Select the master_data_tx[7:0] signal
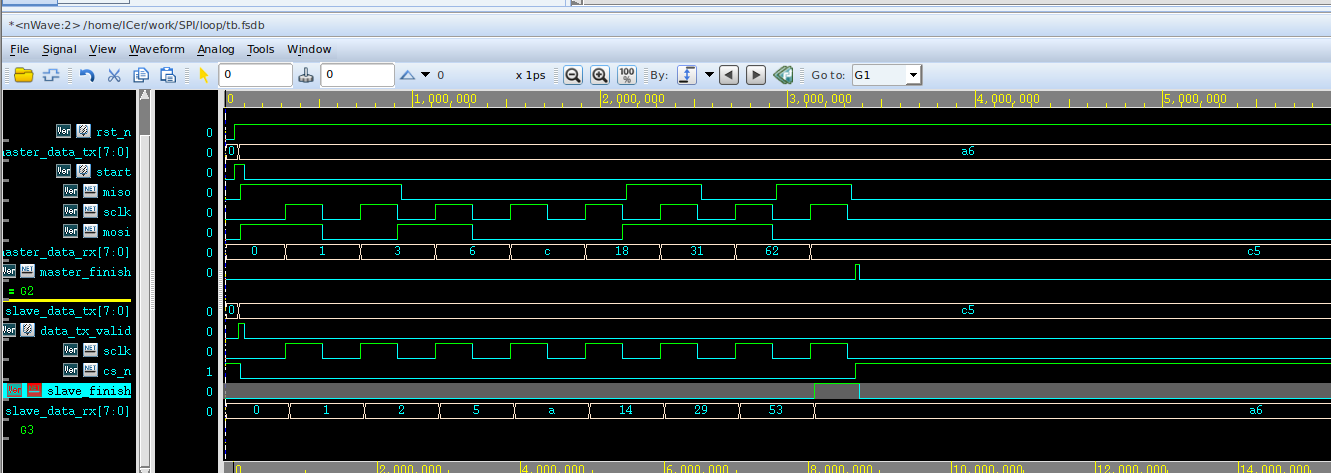1331x473 pixels. 67,152
